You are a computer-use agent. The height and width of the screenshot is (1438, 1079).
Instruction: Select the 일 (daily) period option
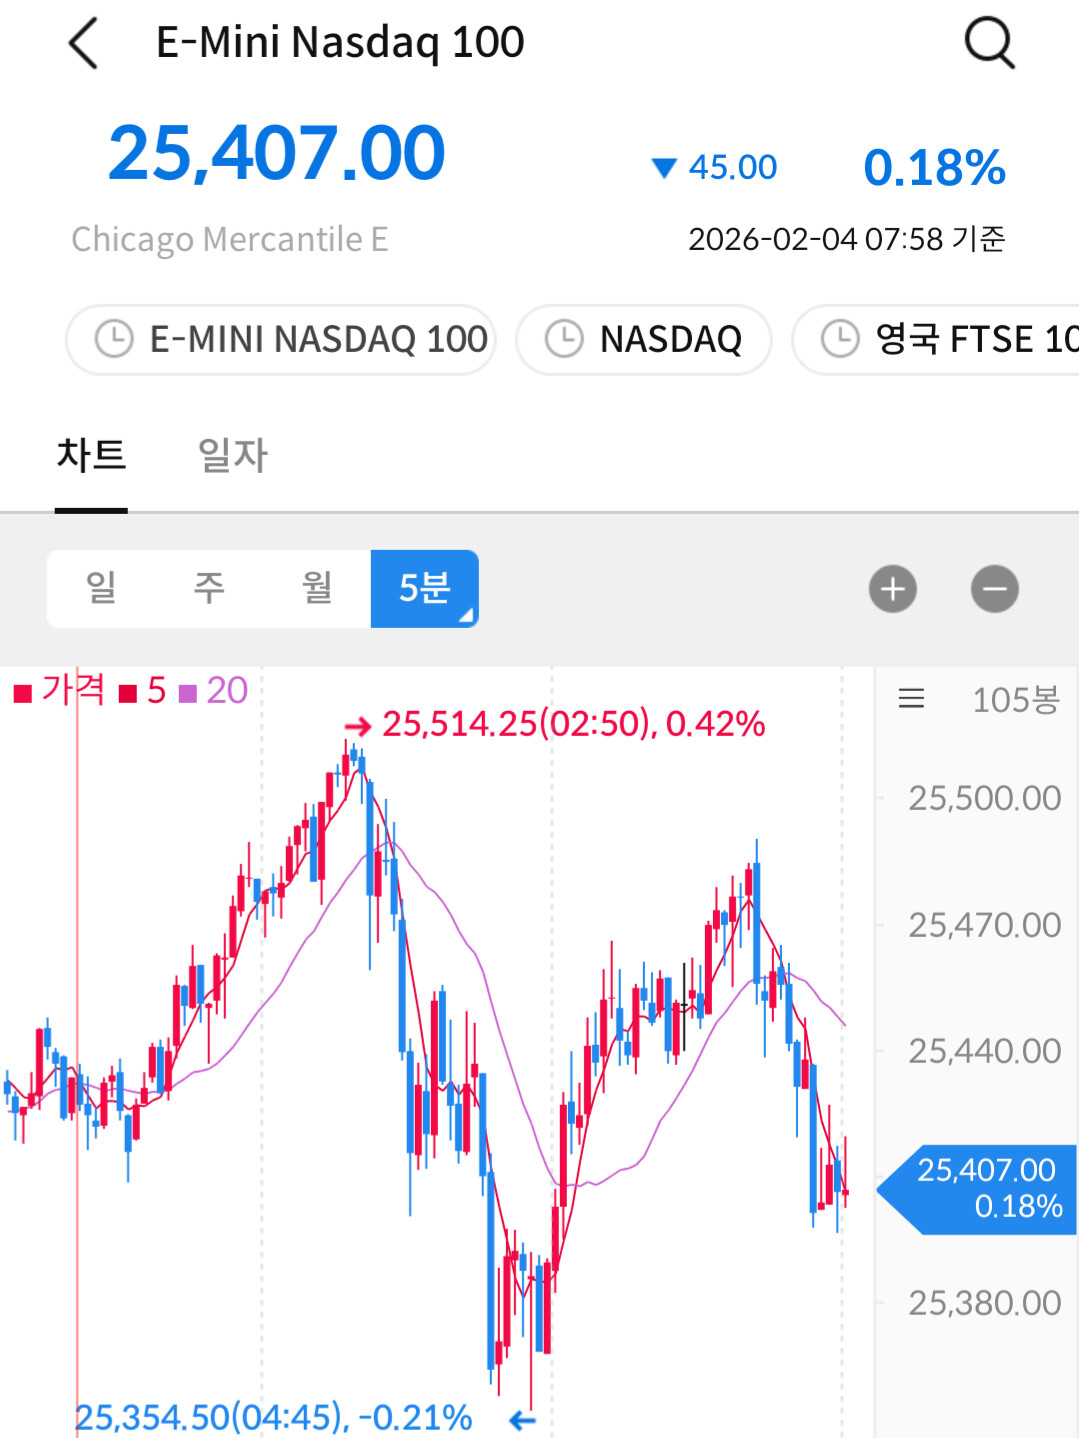point(101,589)
